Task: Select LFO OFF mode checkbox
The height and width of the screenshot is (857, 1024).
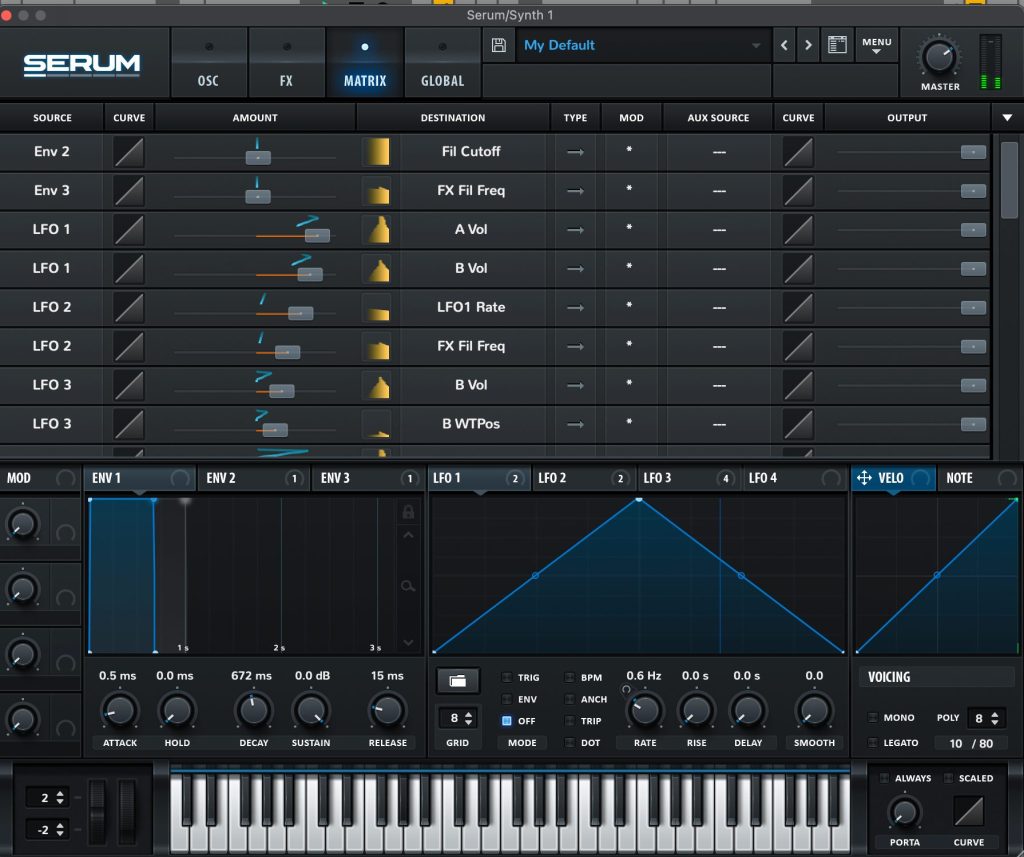Action: [507, 720]
